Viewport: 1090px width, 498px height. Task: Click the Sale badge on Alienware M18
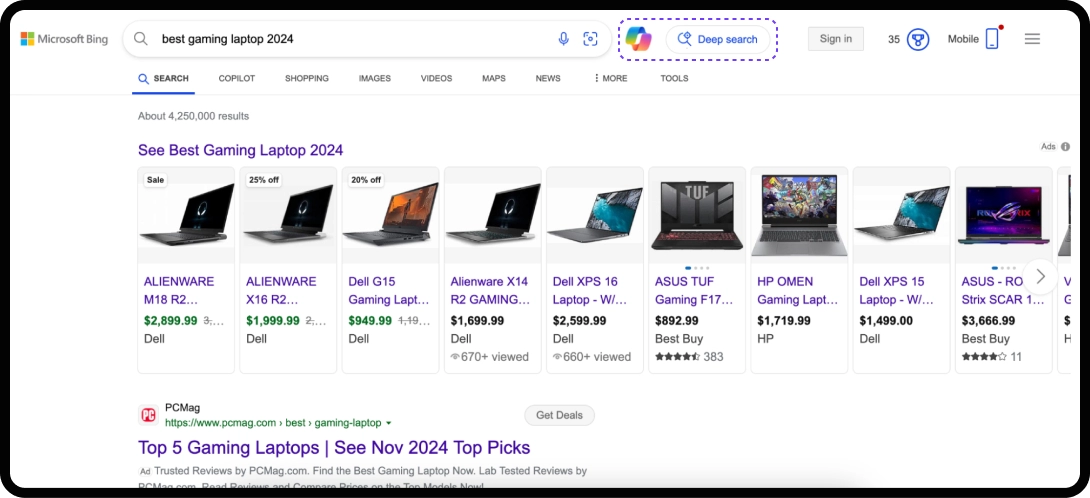point(156,179)
